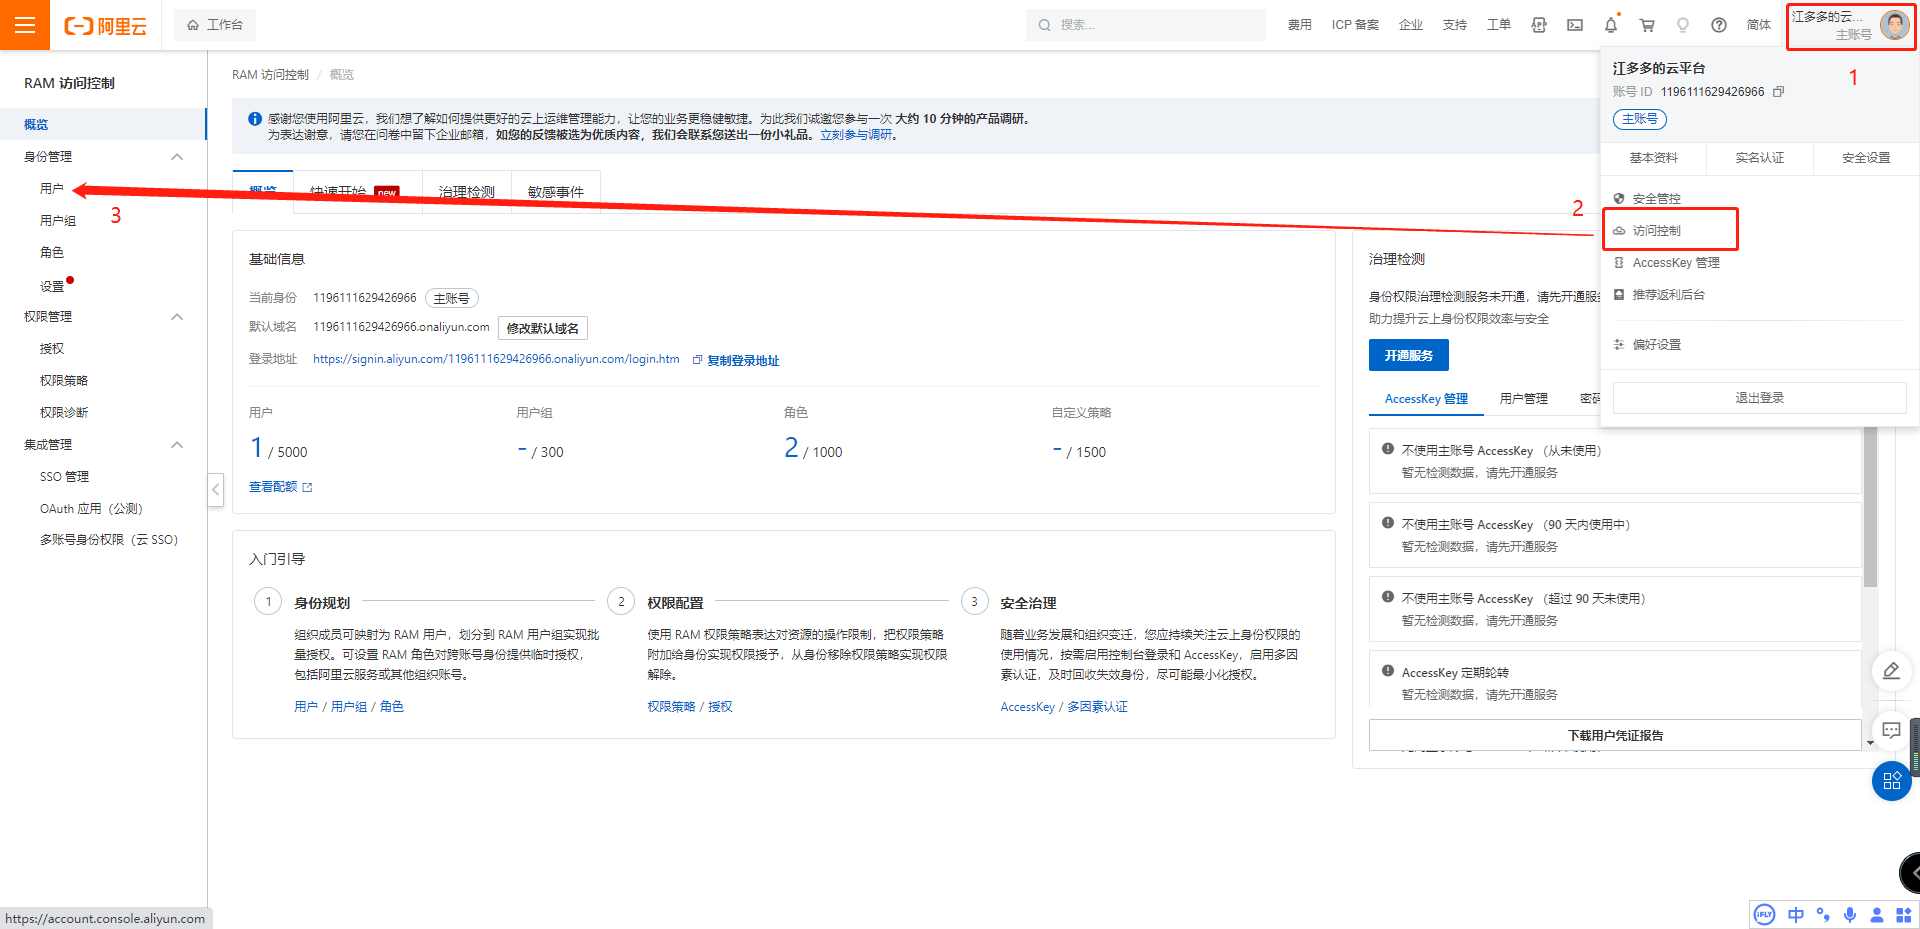Open the 实名认证 tab in account panel

1760,158
